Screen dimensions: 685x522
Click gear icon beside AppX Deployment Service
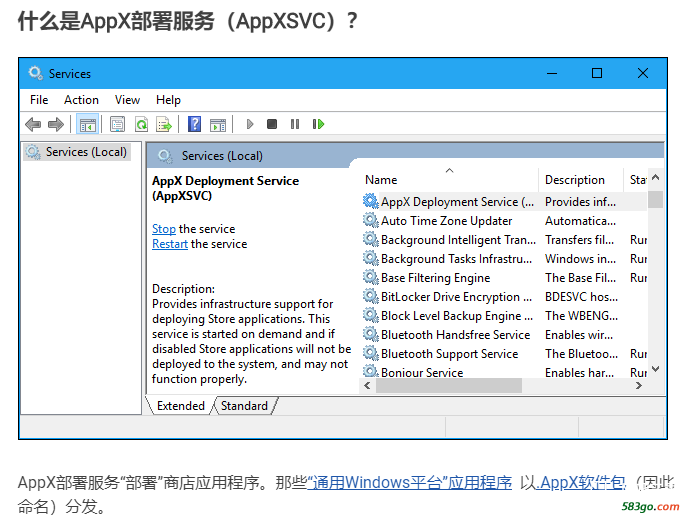370,201
